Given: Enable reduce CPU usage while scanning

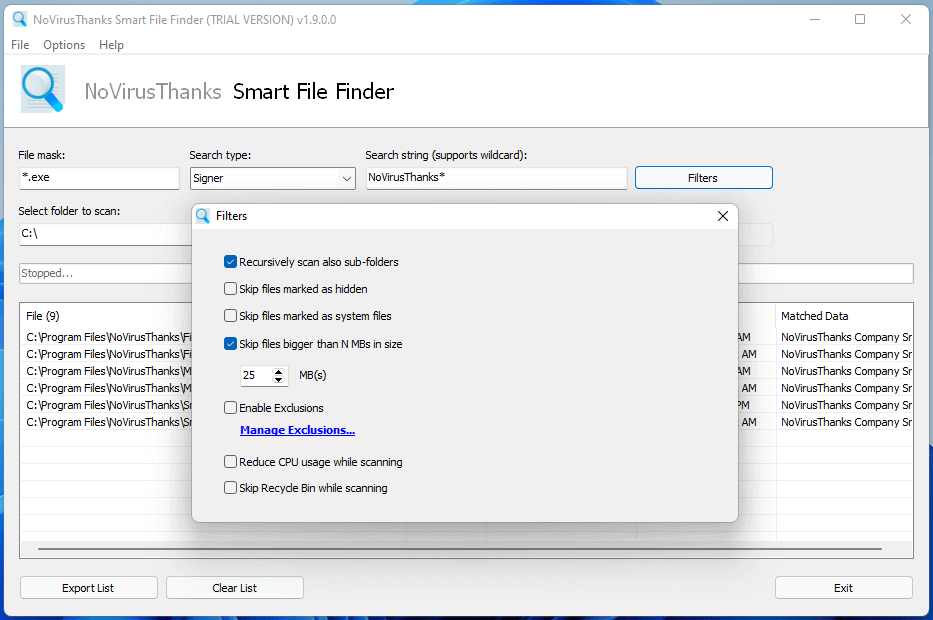Looking at the screenshot, I should point(230,462).
